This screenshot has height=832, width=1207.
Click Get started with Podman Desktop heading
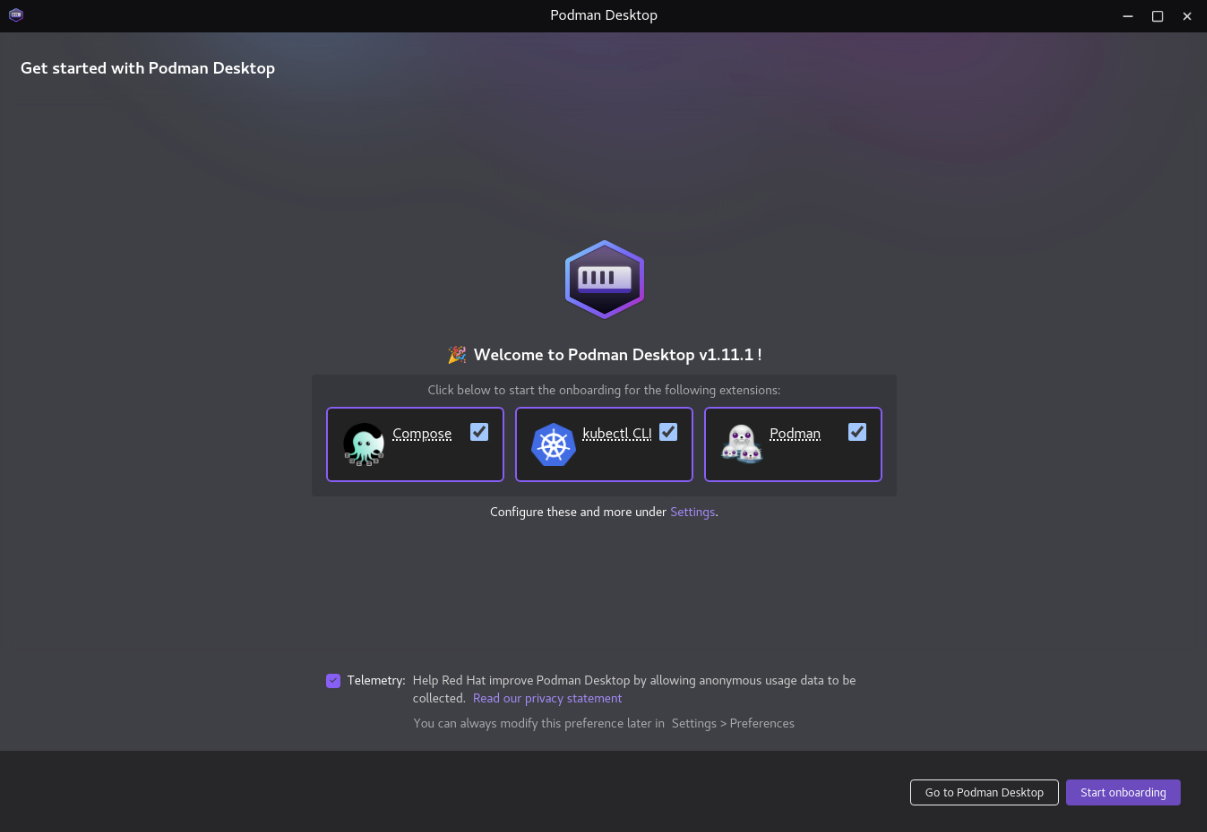tap(147, 69)
